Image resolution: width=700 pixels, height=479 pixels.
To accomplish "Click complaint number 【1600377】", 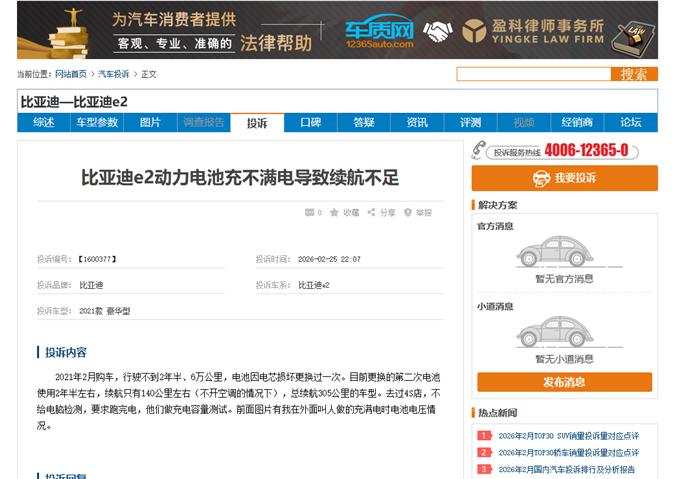I will point(97,259).
